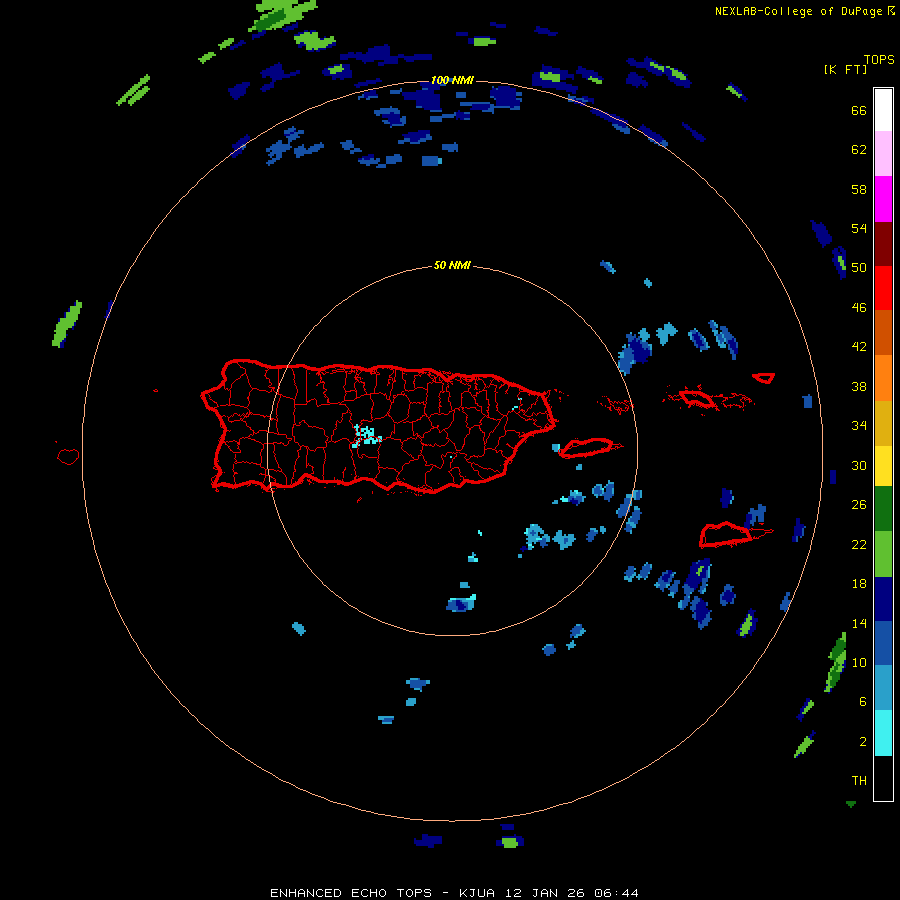This screenshot has height=900, width=900.
Task: Click the bright red 50 kft legend swatch
Action: [883, 288]
